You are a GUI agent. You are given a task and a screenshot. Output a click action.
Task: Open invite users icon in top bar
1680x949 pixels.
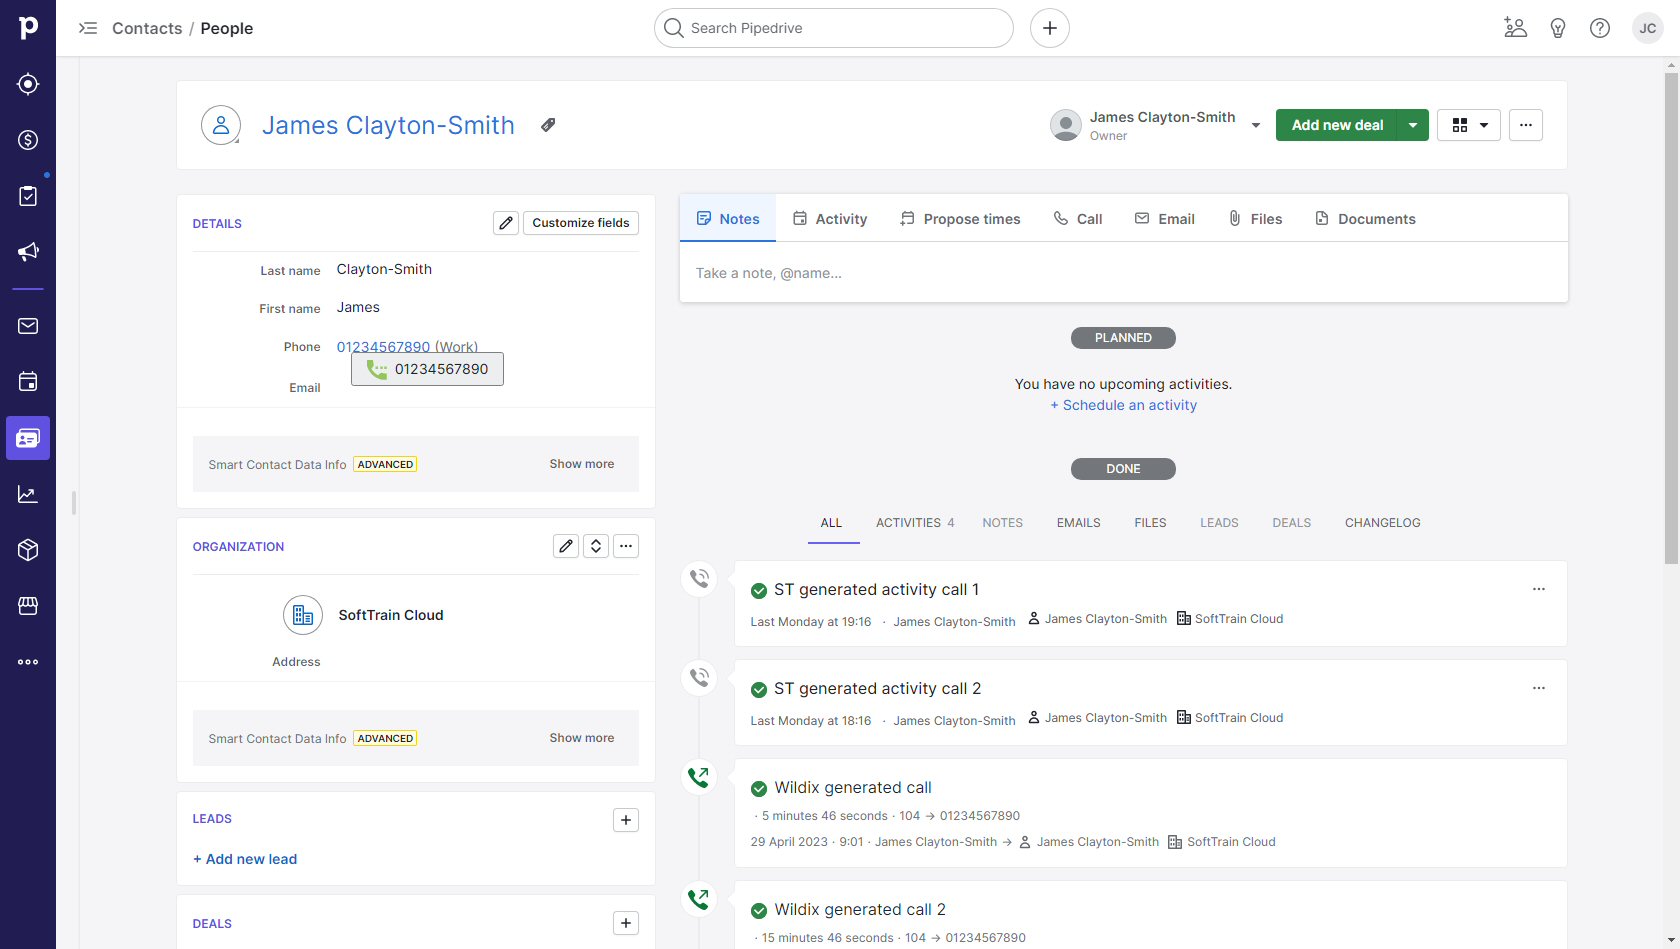pos(1516,28)
